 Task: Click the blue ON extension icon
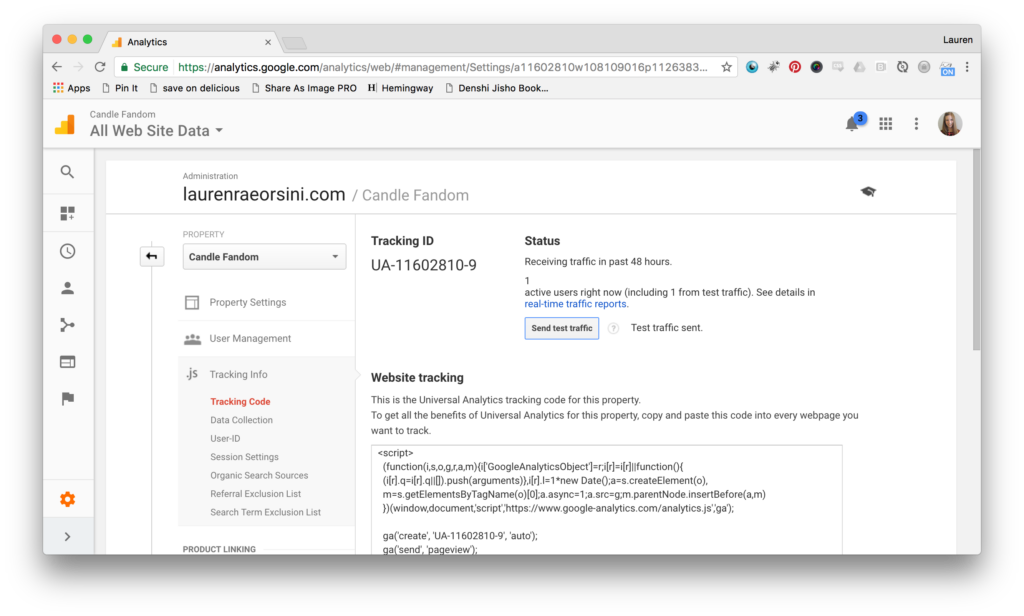pos(947,67)
